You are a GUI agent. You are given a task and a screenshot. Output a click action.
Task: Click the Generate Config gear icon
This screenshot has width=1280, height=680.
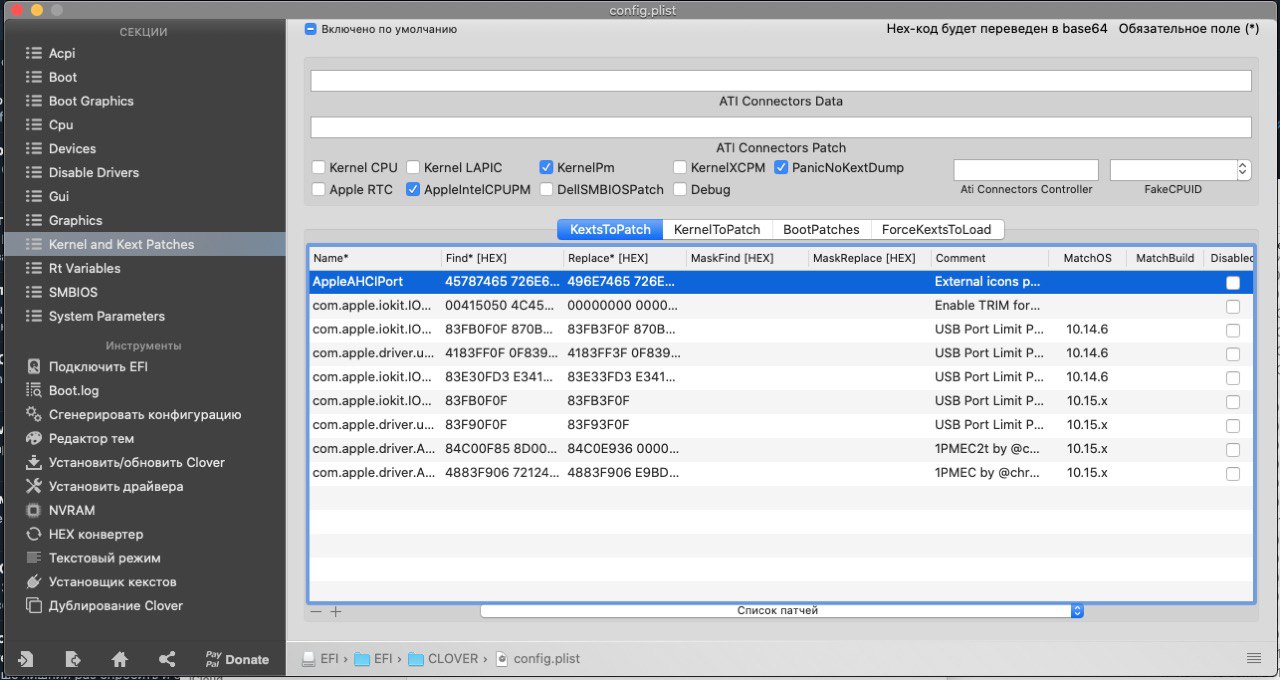pyautogui.click(x=34, y=415)
